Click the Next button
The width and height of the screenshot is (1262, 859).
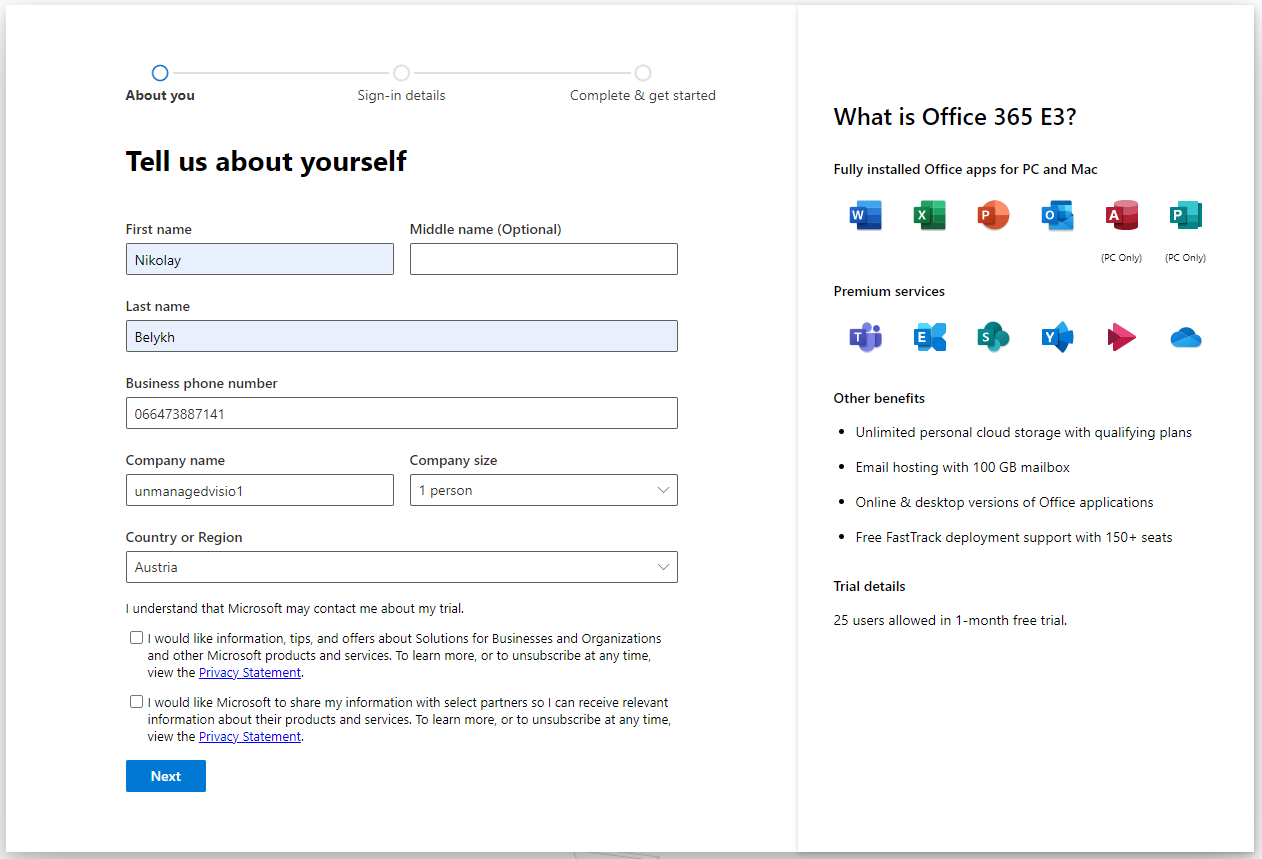[166, 776]
